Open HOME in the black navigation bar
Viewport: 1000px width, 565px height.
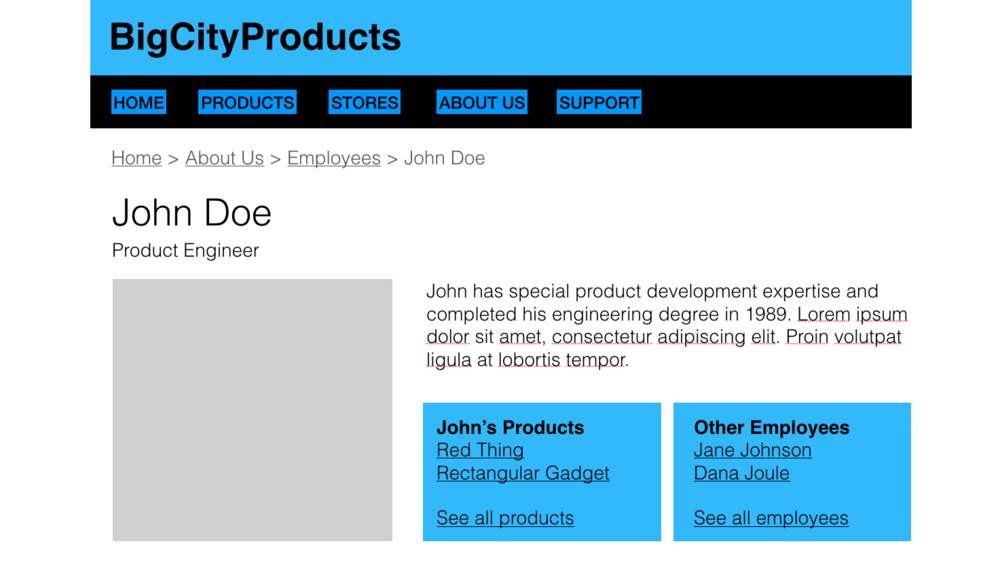139,102
